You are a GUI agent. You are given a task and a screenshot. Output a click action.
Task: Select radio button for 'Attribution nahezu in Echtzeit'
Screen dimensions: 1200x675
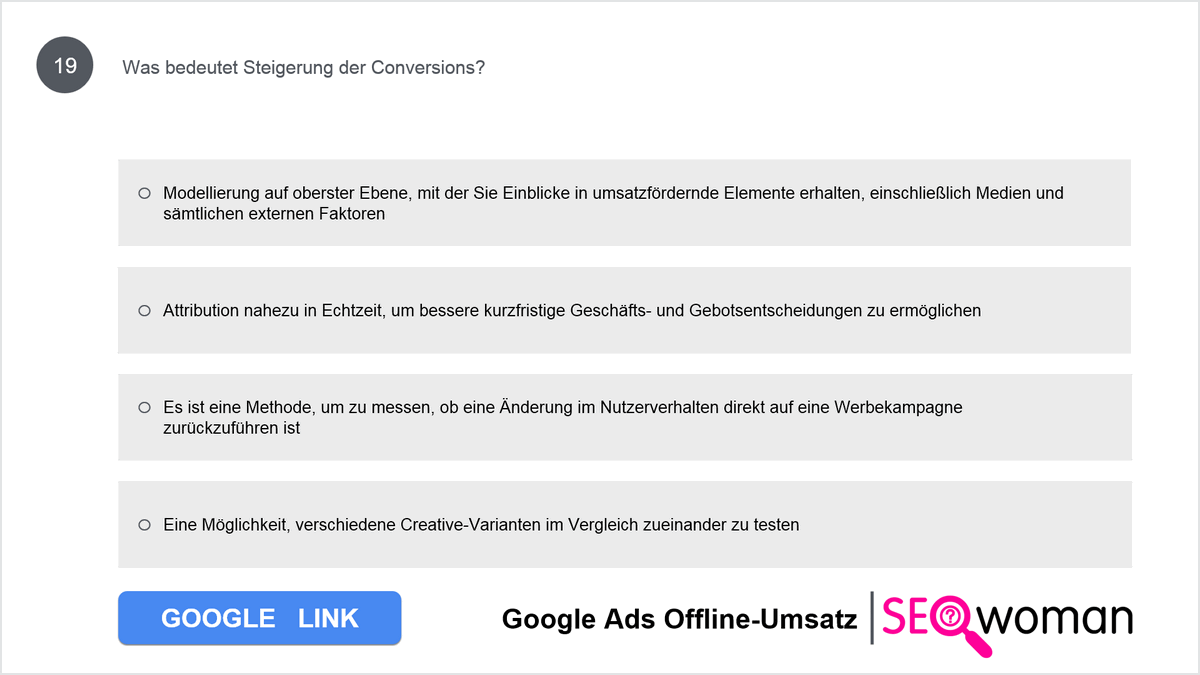pos(144,311)
